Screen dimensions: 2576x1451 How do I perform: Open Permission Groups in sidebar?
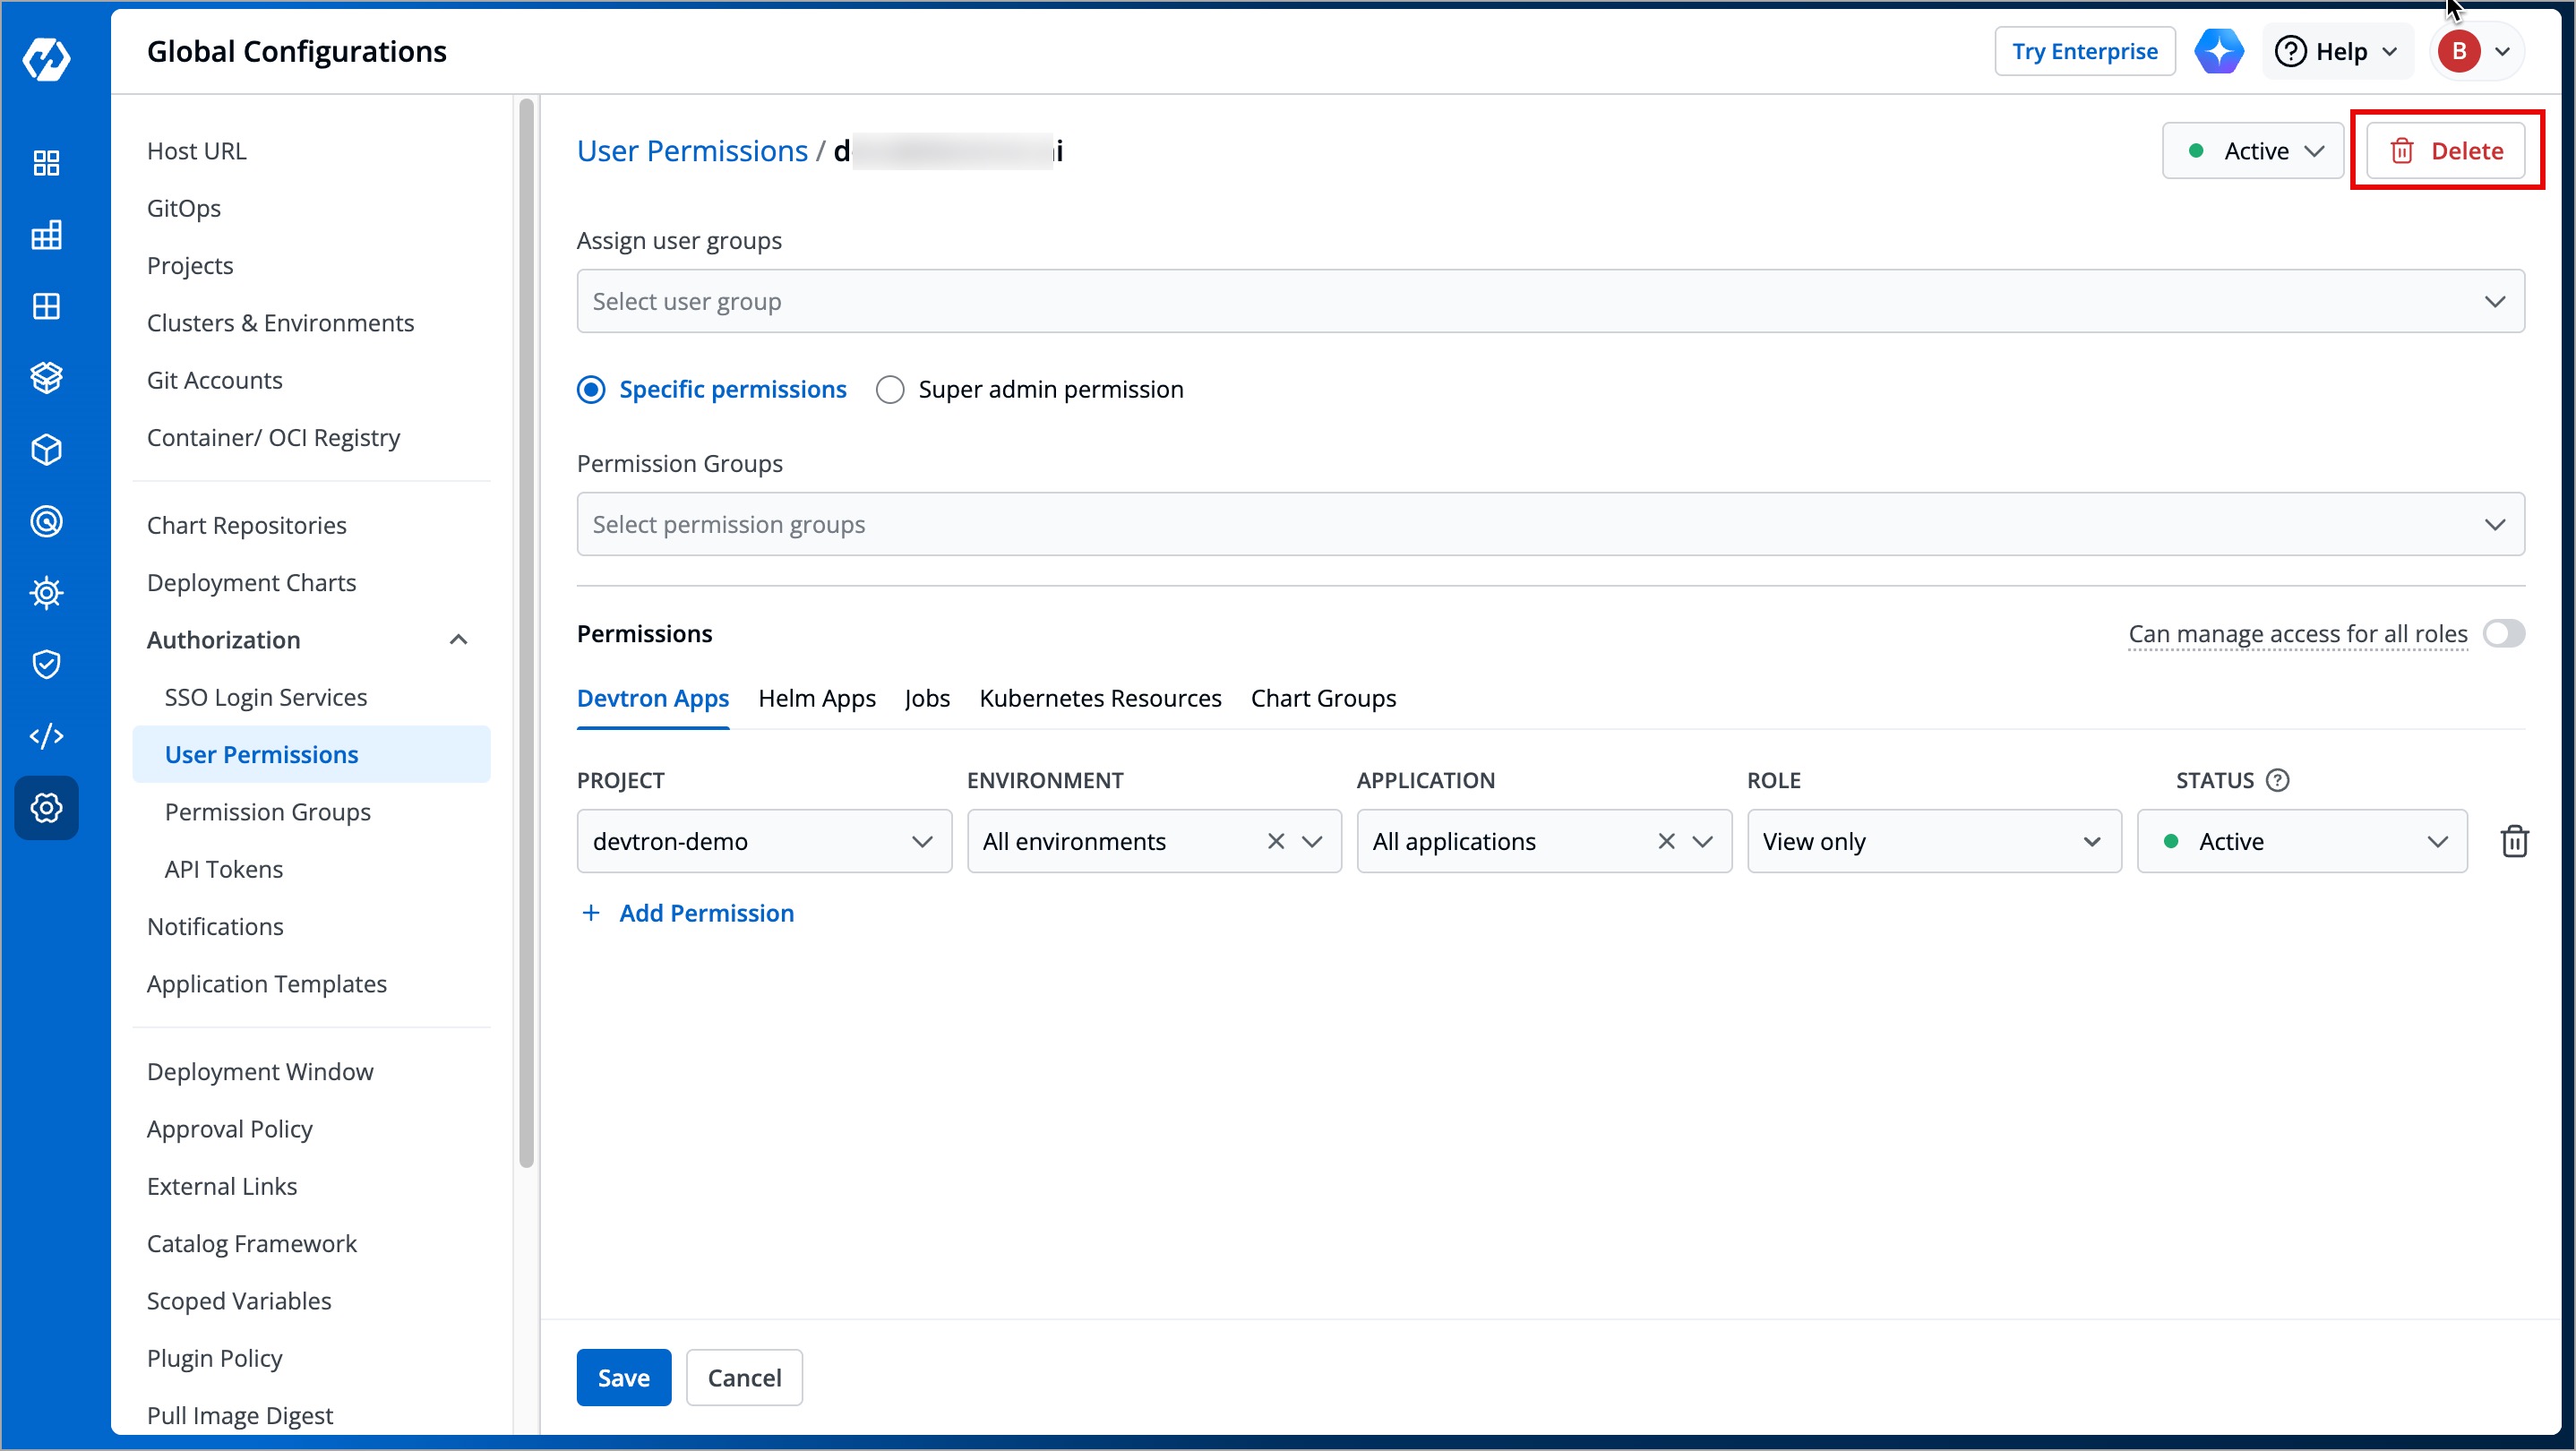tap(267, 811)
